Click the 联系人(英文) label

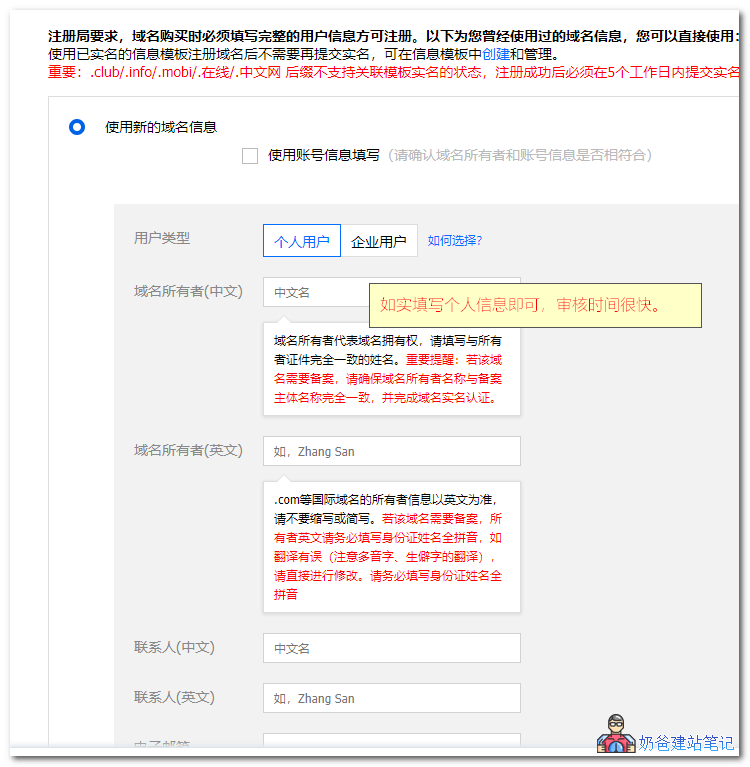click(174, 698)
